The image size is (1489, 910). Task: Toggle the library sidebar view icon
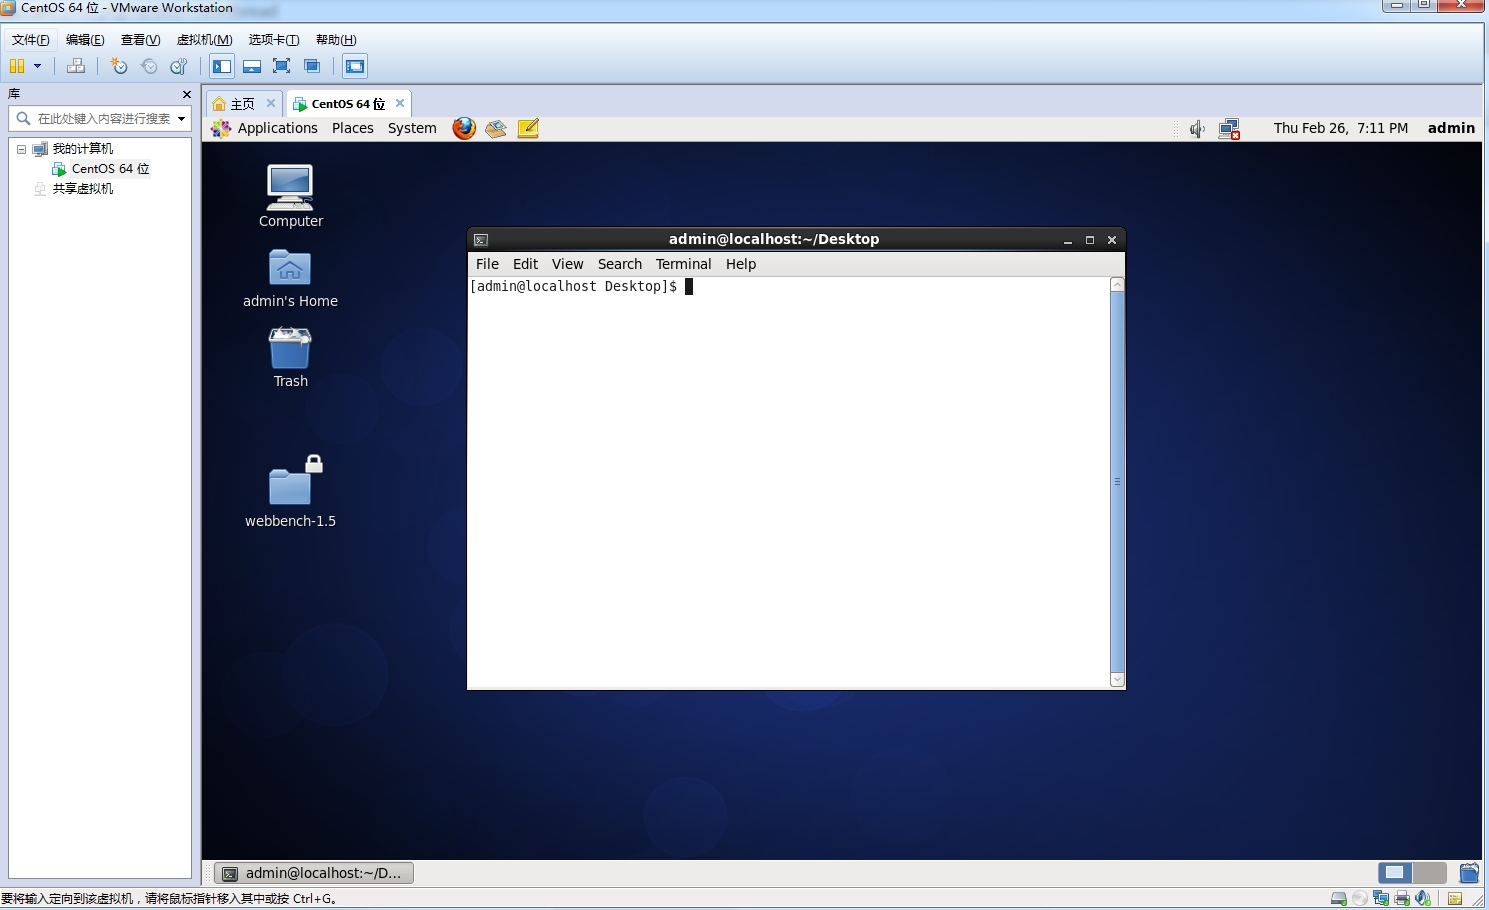(x=222, y=66)
